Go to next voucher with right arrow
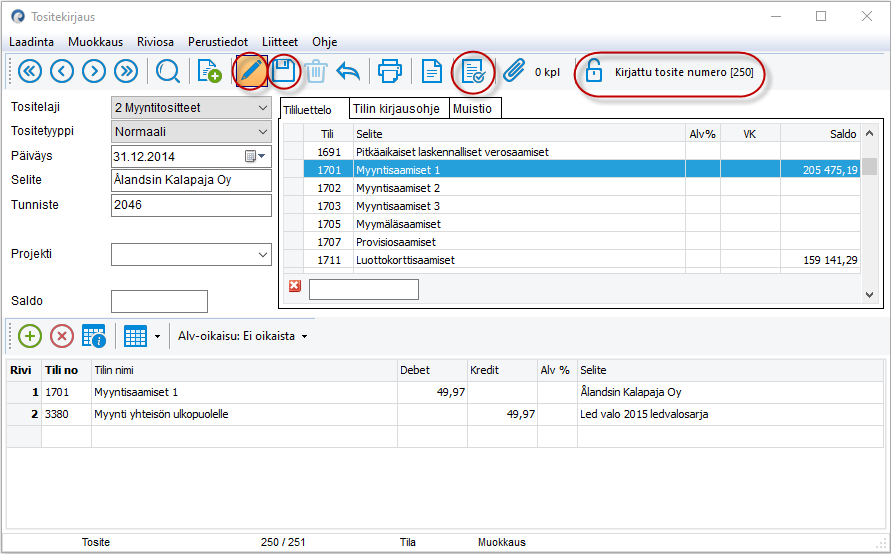Viewport: 891px width, 554px height. 94,72
